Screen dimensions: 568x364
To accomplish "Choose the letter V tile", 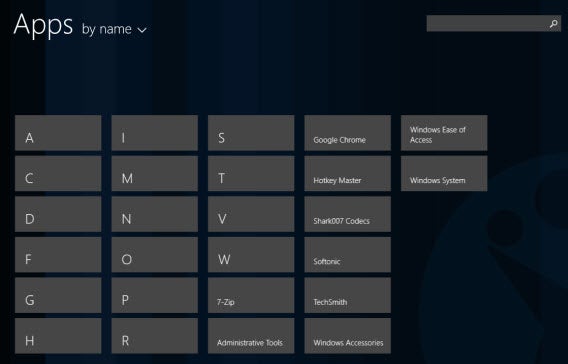I will [x=251, y=214].
